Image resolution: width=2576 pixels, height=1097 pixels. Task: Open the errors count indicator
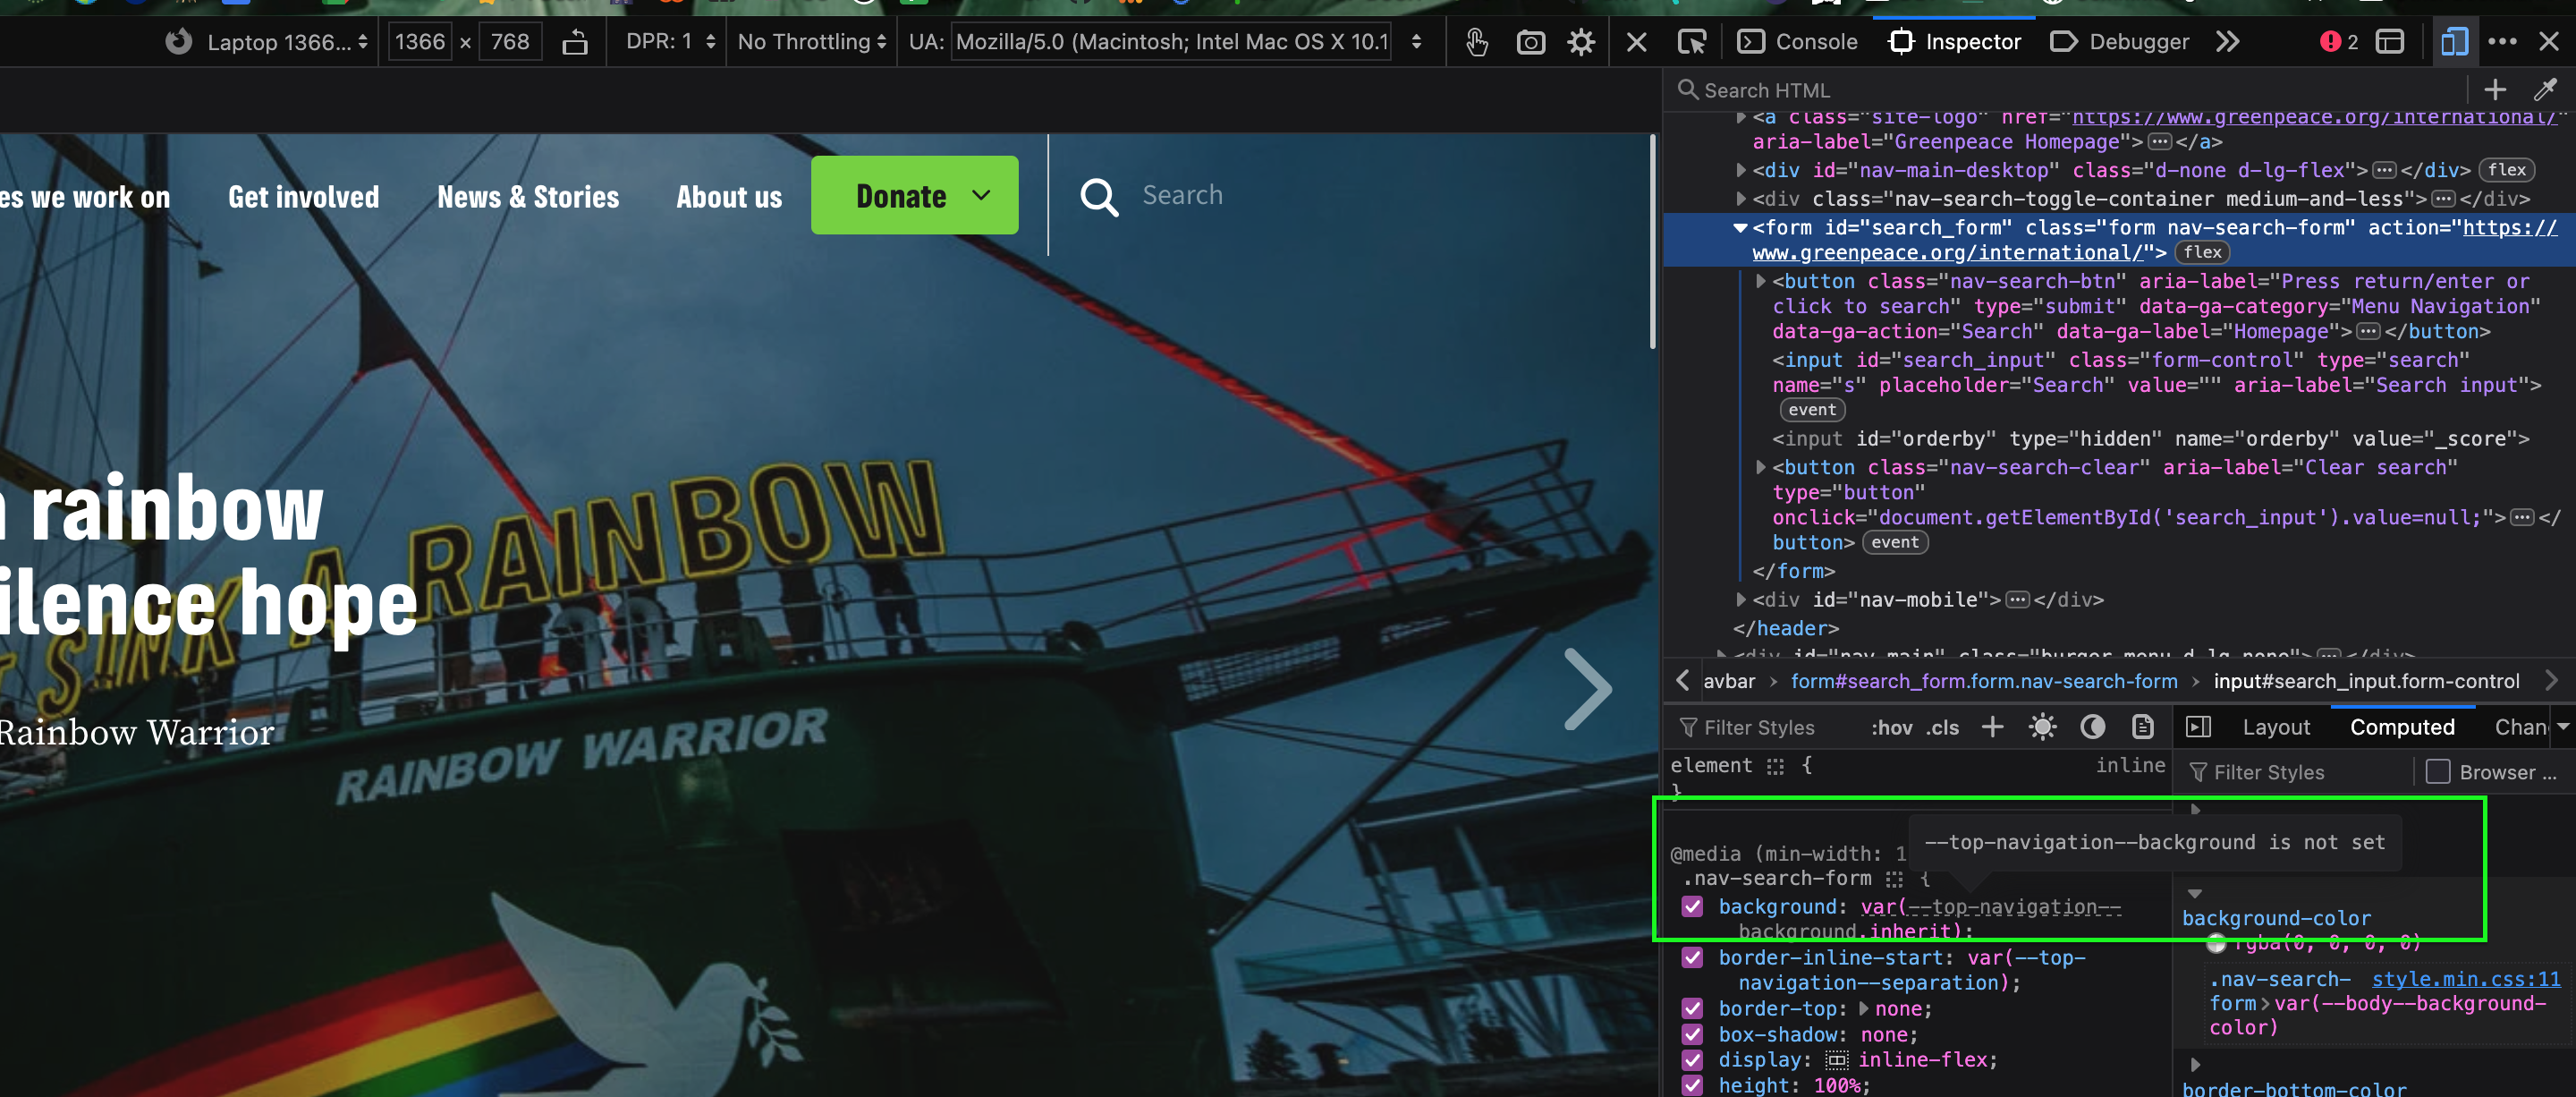pyautogui.click(x=2339, y=42)
